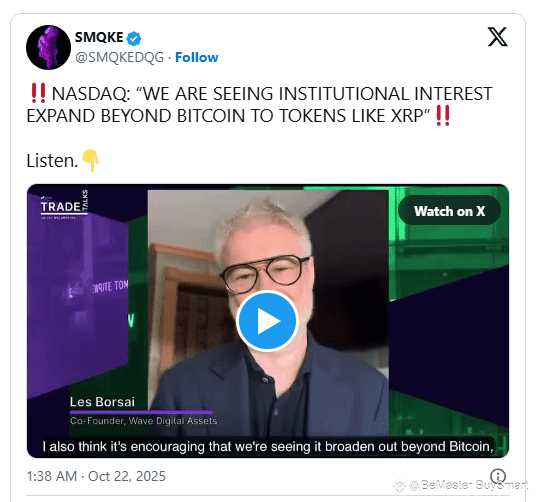
Task: Click the Trade Talks logo in video
Action: point(64,205)
